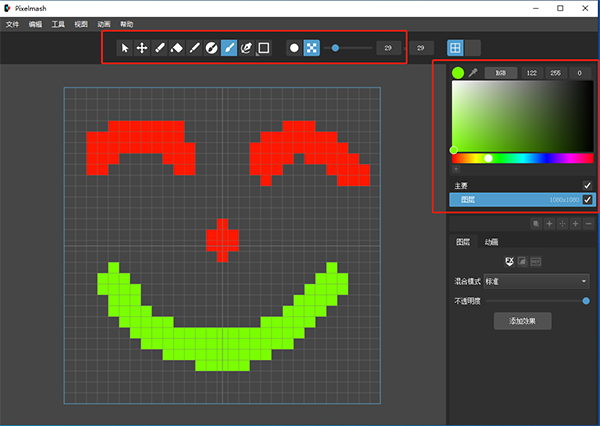Screen dimensions: 600x426
Task: Select the arrow pointer tool
Action: point(125,47)
